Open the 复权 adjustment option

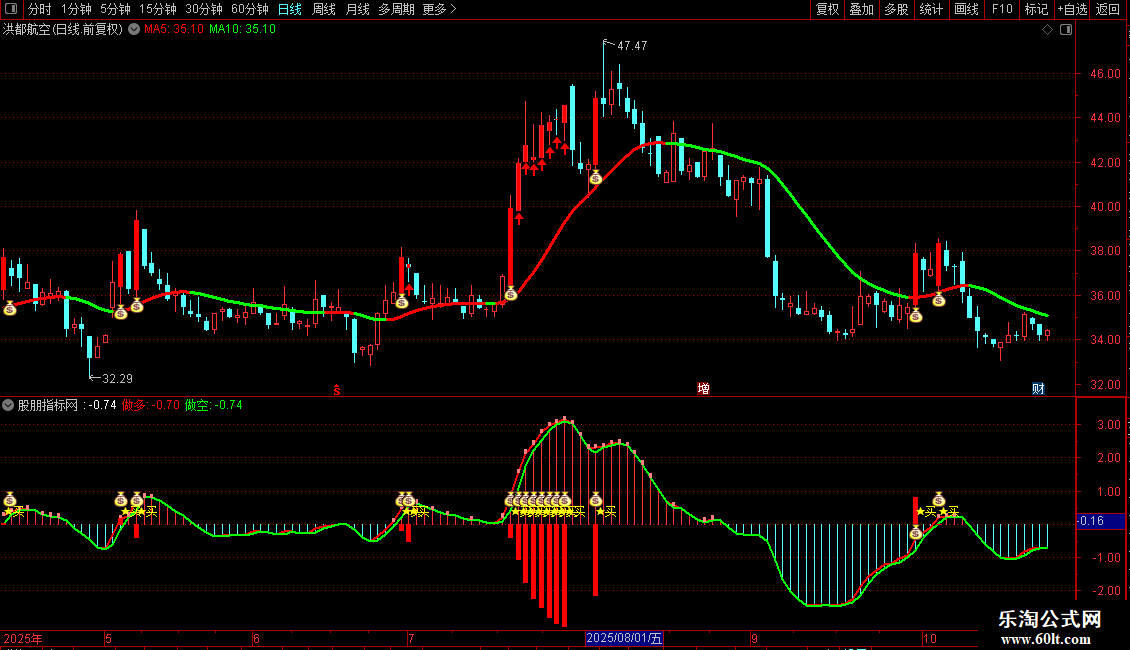coord(827,9)
